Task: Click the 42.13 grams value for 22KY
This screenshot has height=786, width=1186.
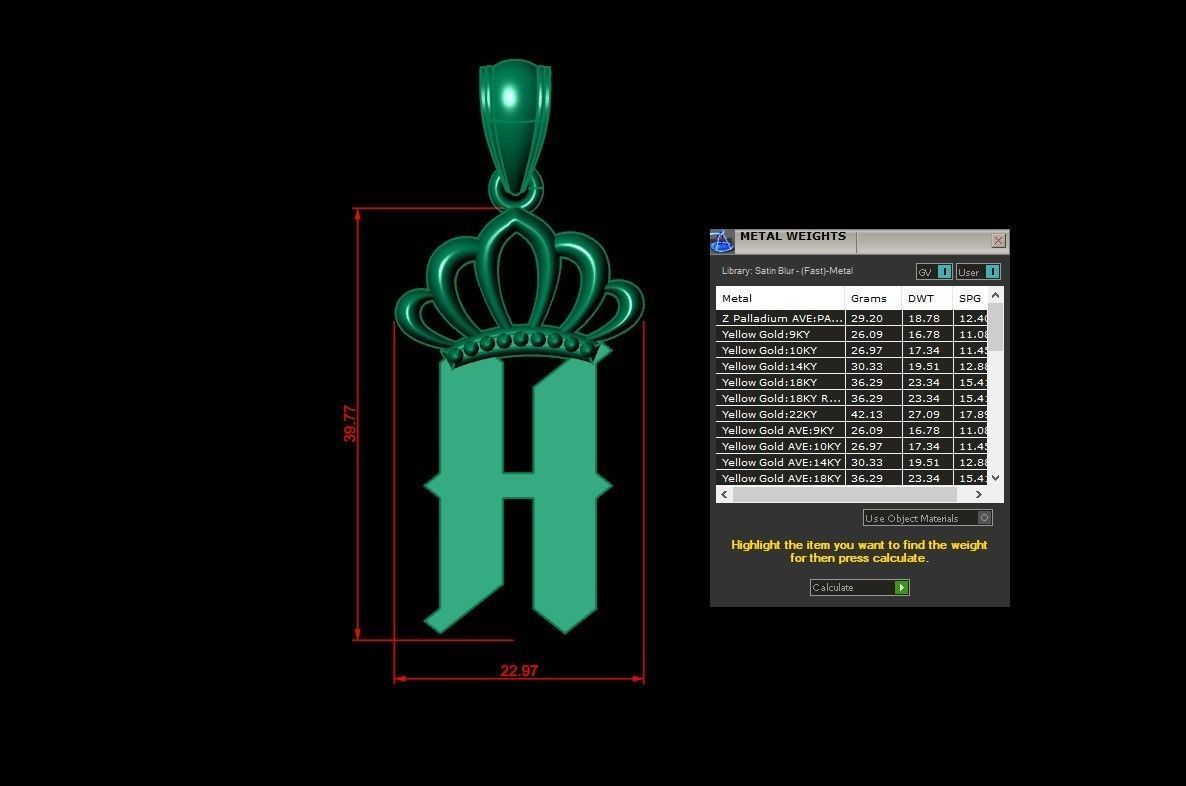Action: (x=867, y=414)
